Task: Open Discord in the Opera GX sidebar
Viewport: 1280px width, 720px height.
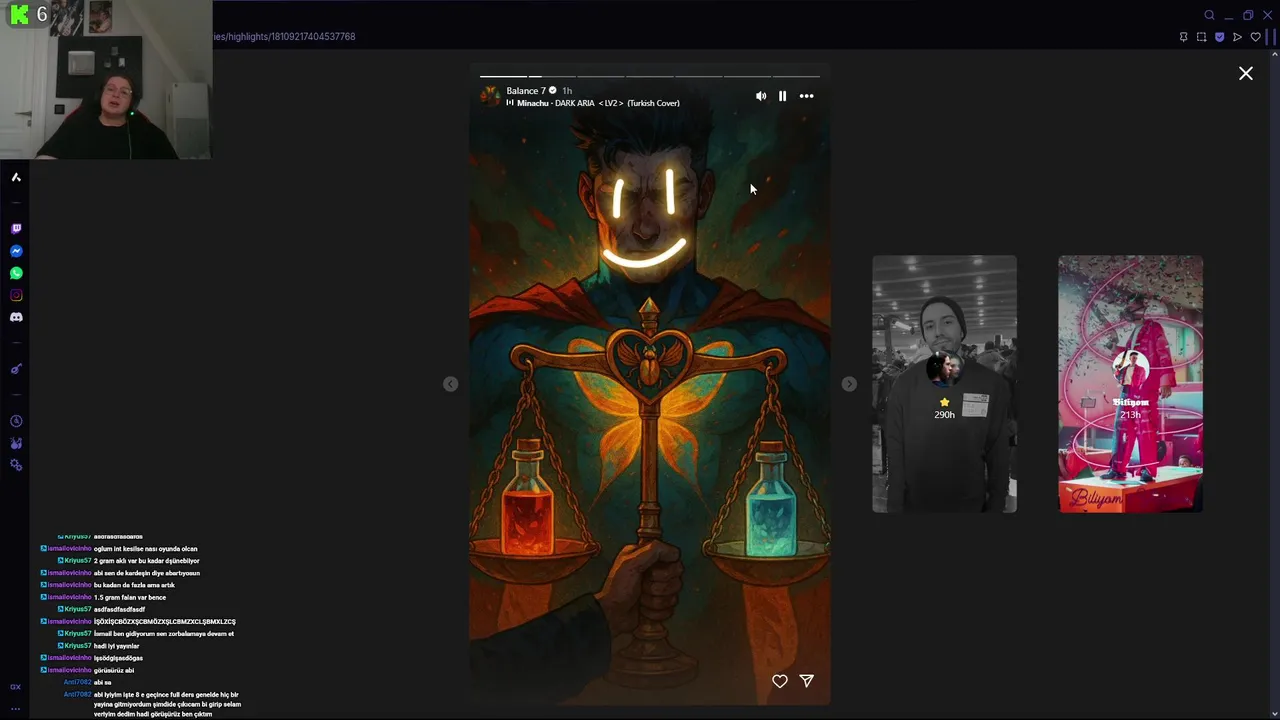Action: [16, 317]
